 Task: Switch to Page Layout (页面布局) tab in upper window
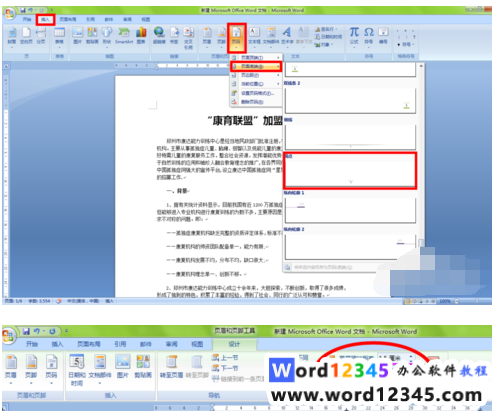[x=68, y=19]
